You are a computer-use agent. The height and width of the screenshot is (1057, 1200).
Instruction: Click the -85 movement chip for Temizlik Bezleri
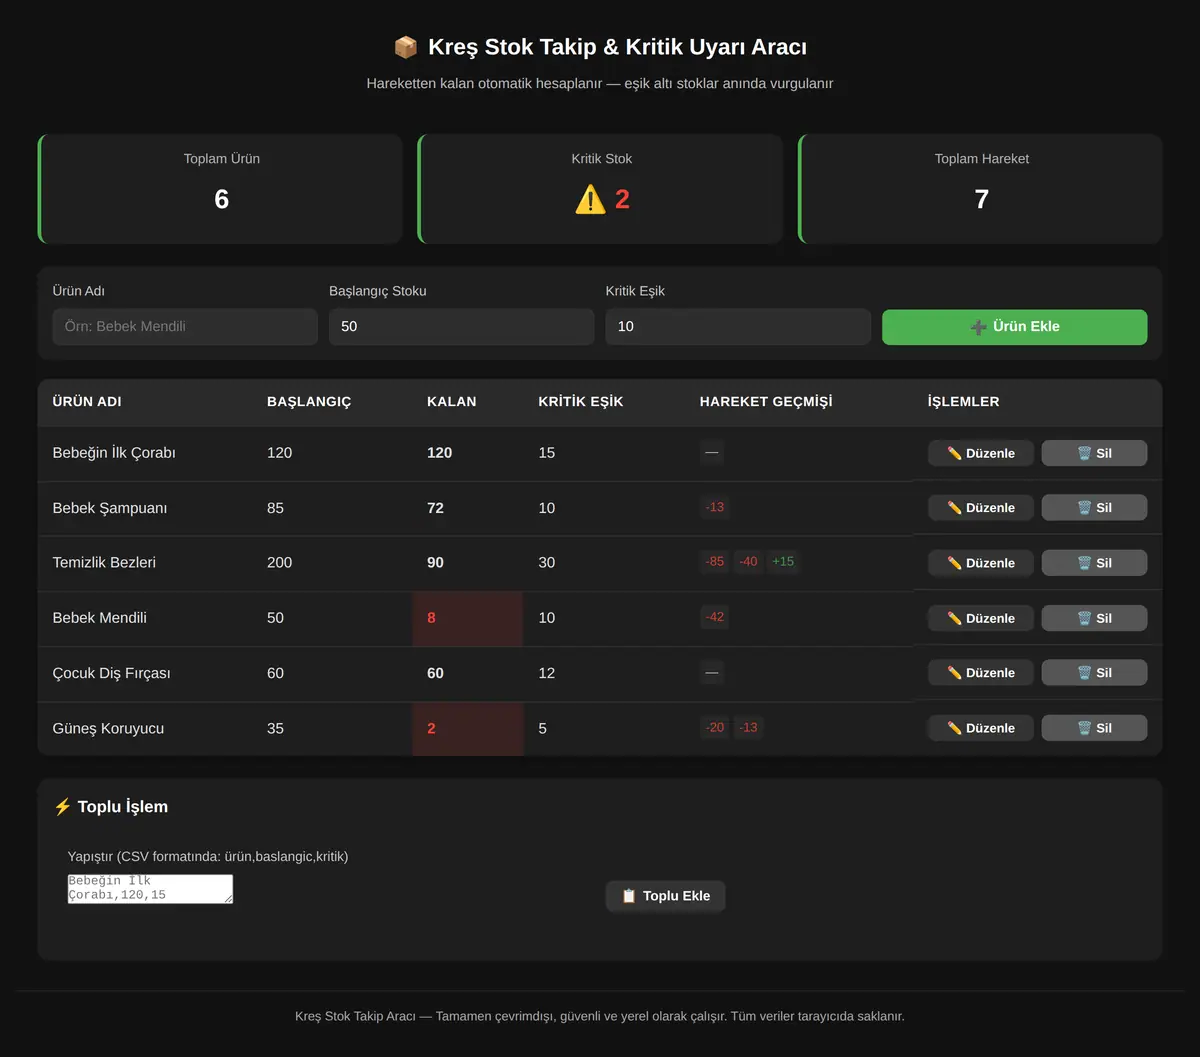714,562
